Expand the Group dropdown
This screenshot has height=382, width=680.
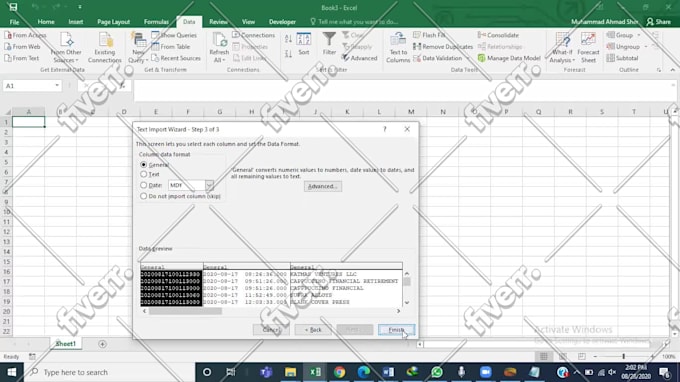639,35
